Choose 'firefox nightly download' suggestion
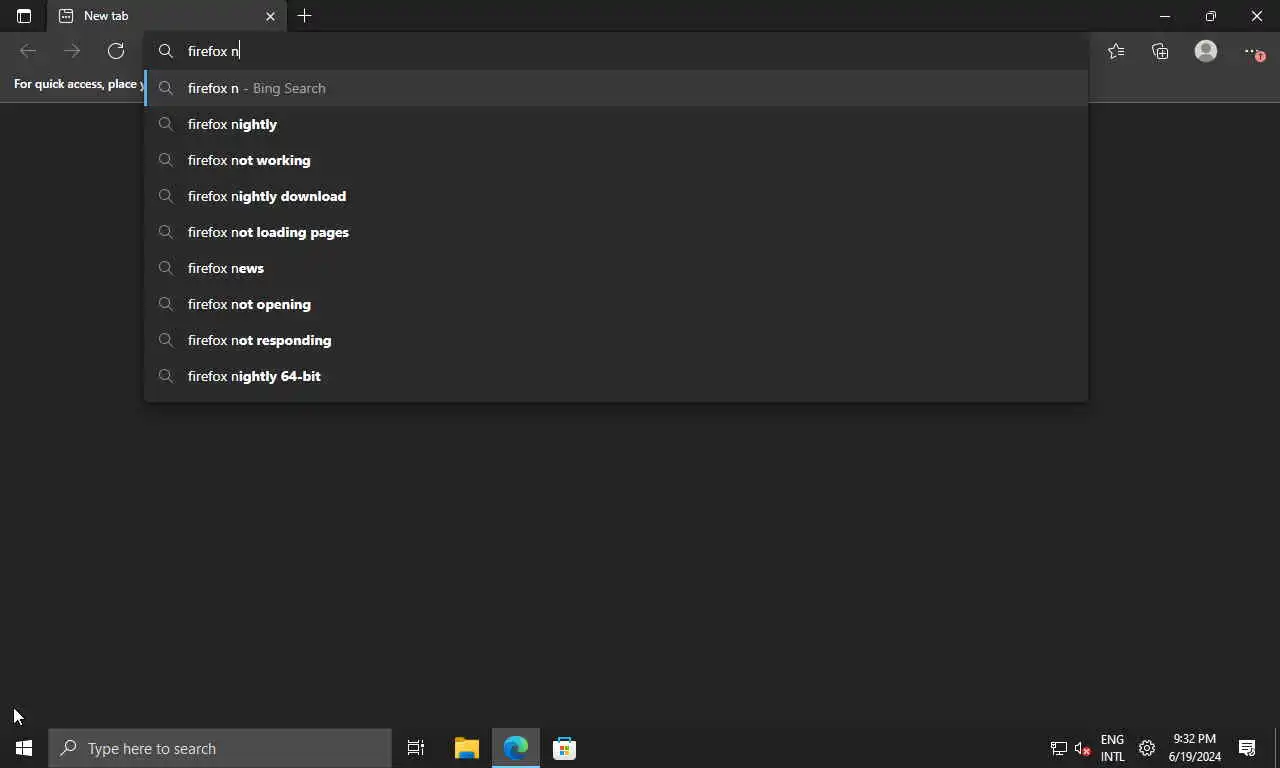Viewport: 1280px width, 768px height. [616, 196]
